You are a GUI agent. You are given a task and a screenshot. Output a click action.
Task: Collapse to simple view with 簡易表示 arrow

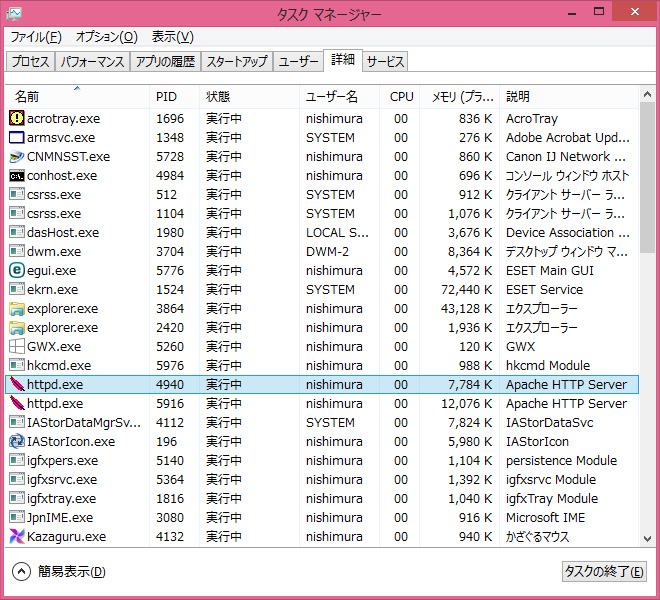tap(22, 571)
